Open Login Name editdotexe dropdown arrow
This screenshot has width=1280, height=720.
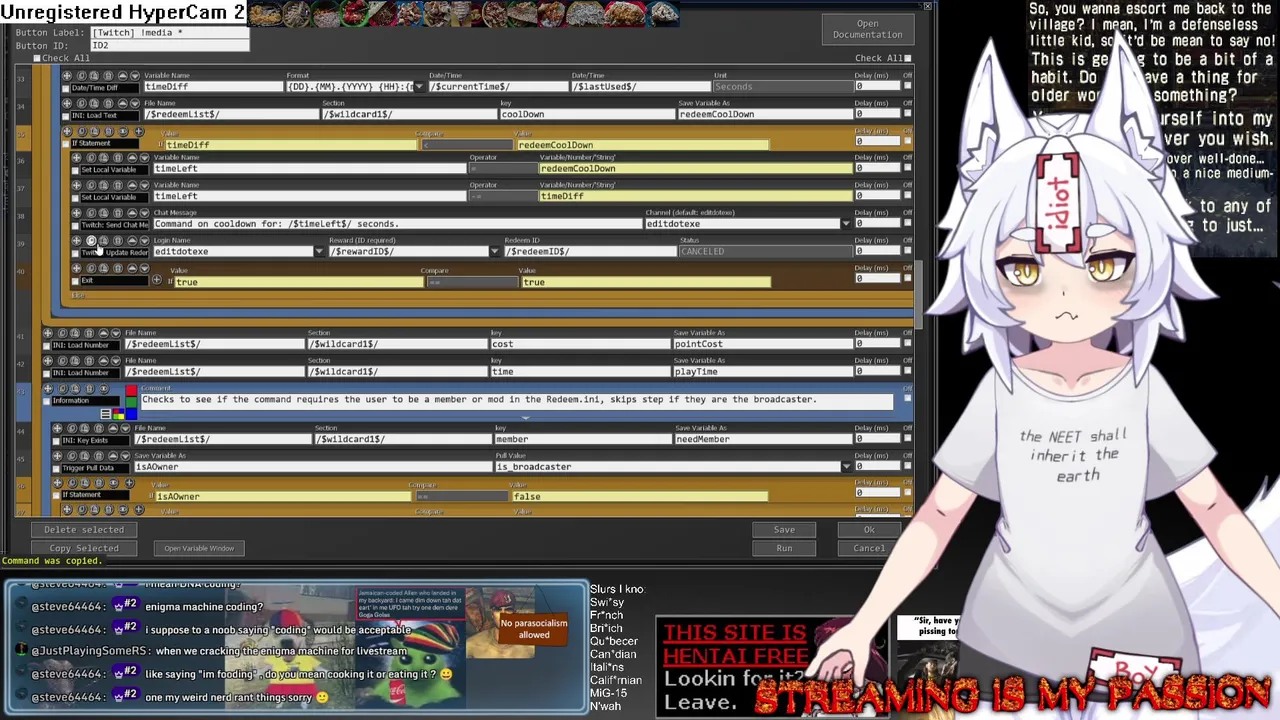[x=319, y=252]
